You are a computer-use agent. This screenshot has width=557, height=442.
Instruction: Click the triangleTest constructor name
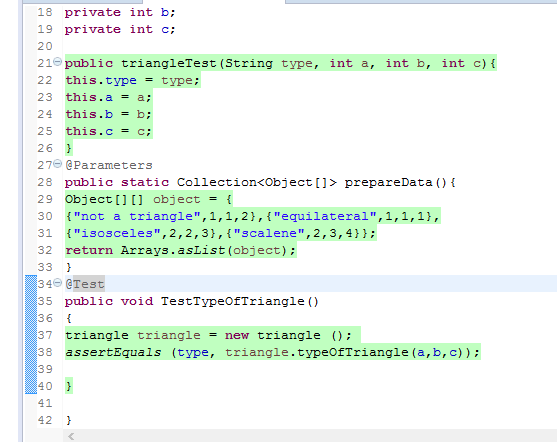pos(169,63)
